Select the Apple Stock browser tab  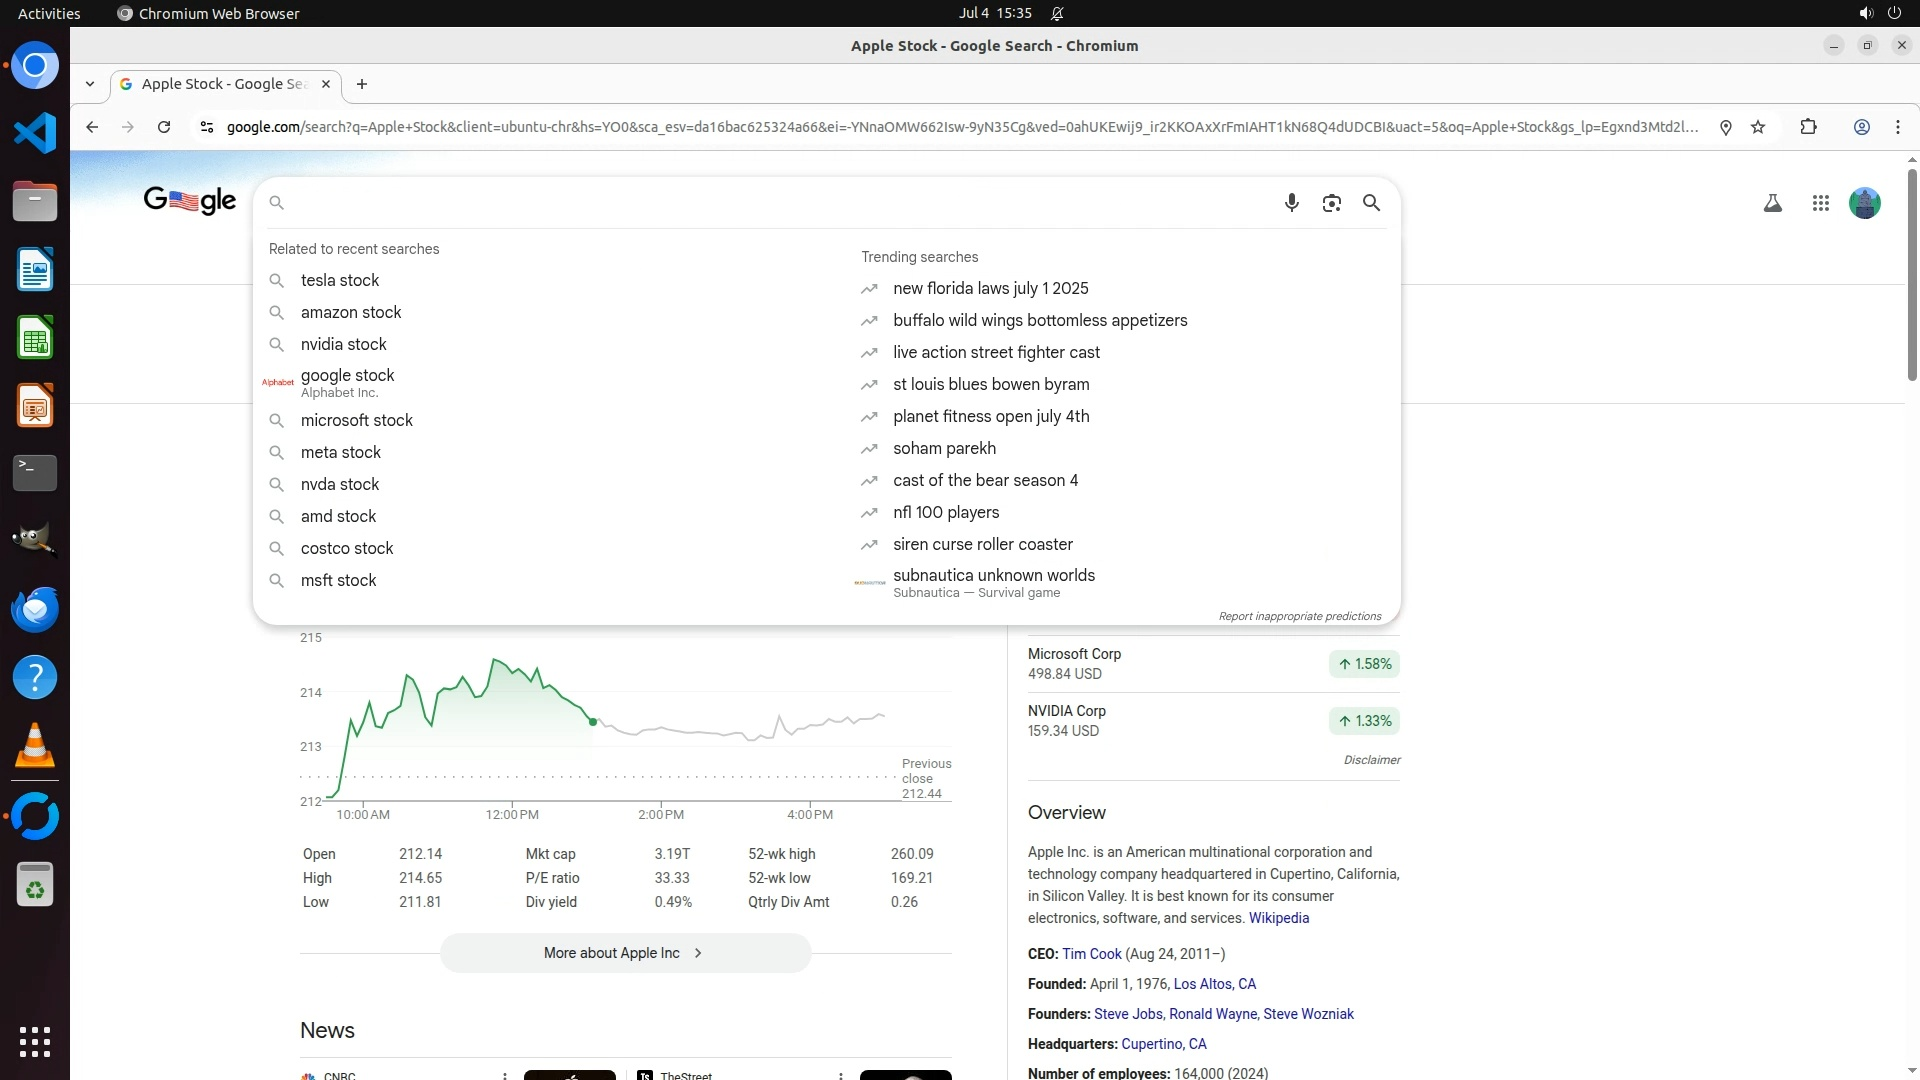pyautogui.click(x=224, y=84)
